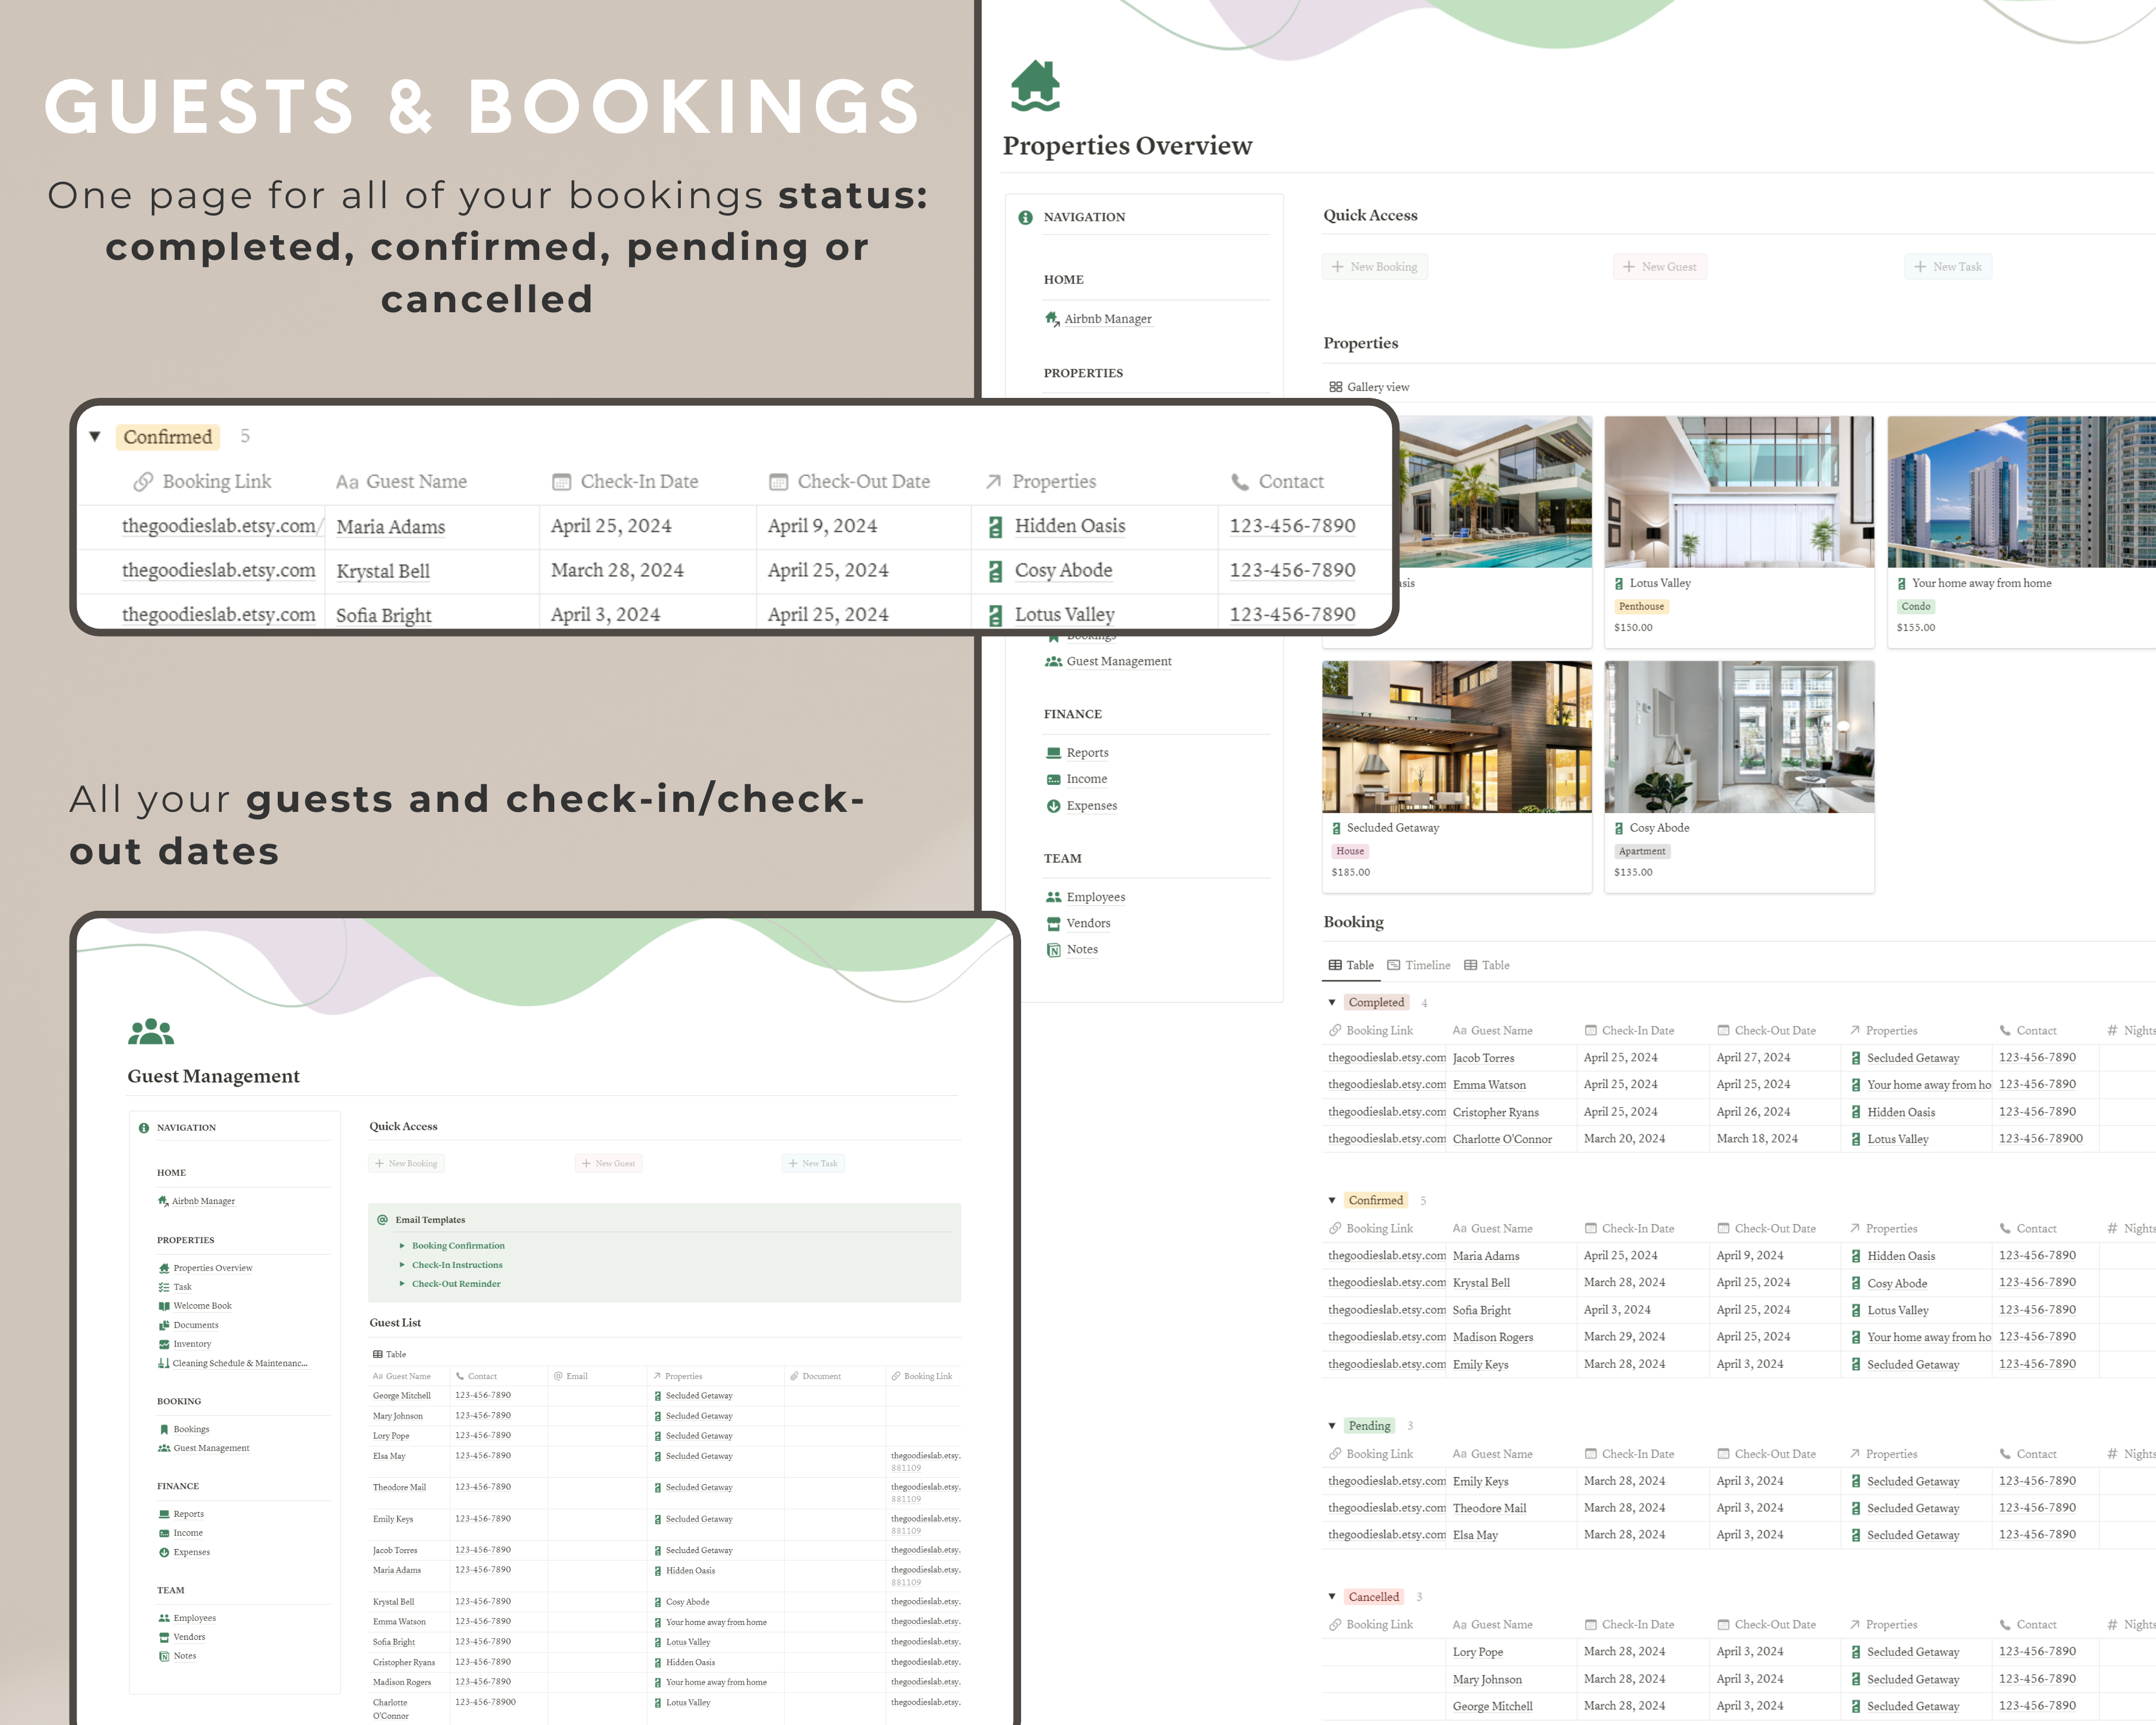Screen dimensions: 2156x1725
Task: Click New Booking button on Properties Overview page
Action: click(x=1374, y=266)
